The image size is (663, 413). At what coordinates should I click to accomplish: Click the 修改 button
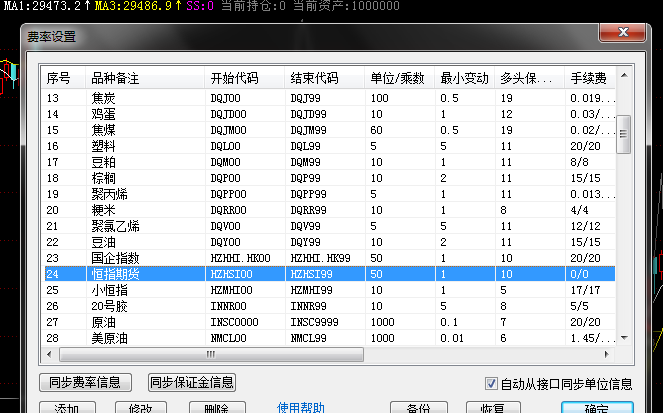(141, 408)
